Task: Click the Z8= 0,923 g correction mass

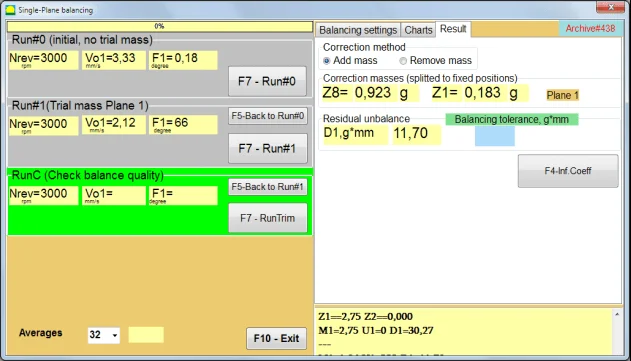Action: (370, 93)
